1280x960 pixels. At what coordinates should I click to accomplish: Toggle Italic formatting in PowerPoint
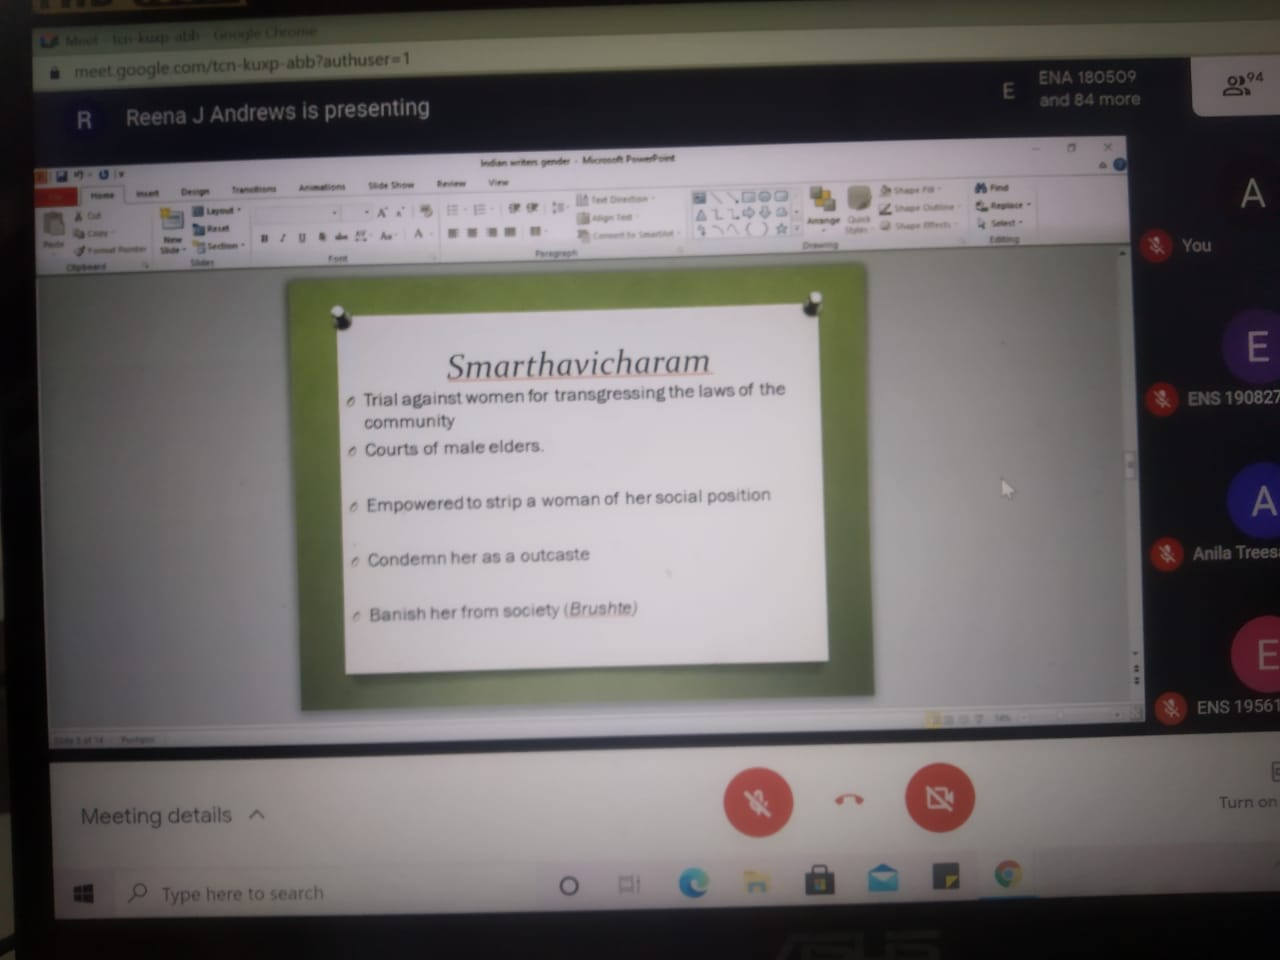[283, 238]
